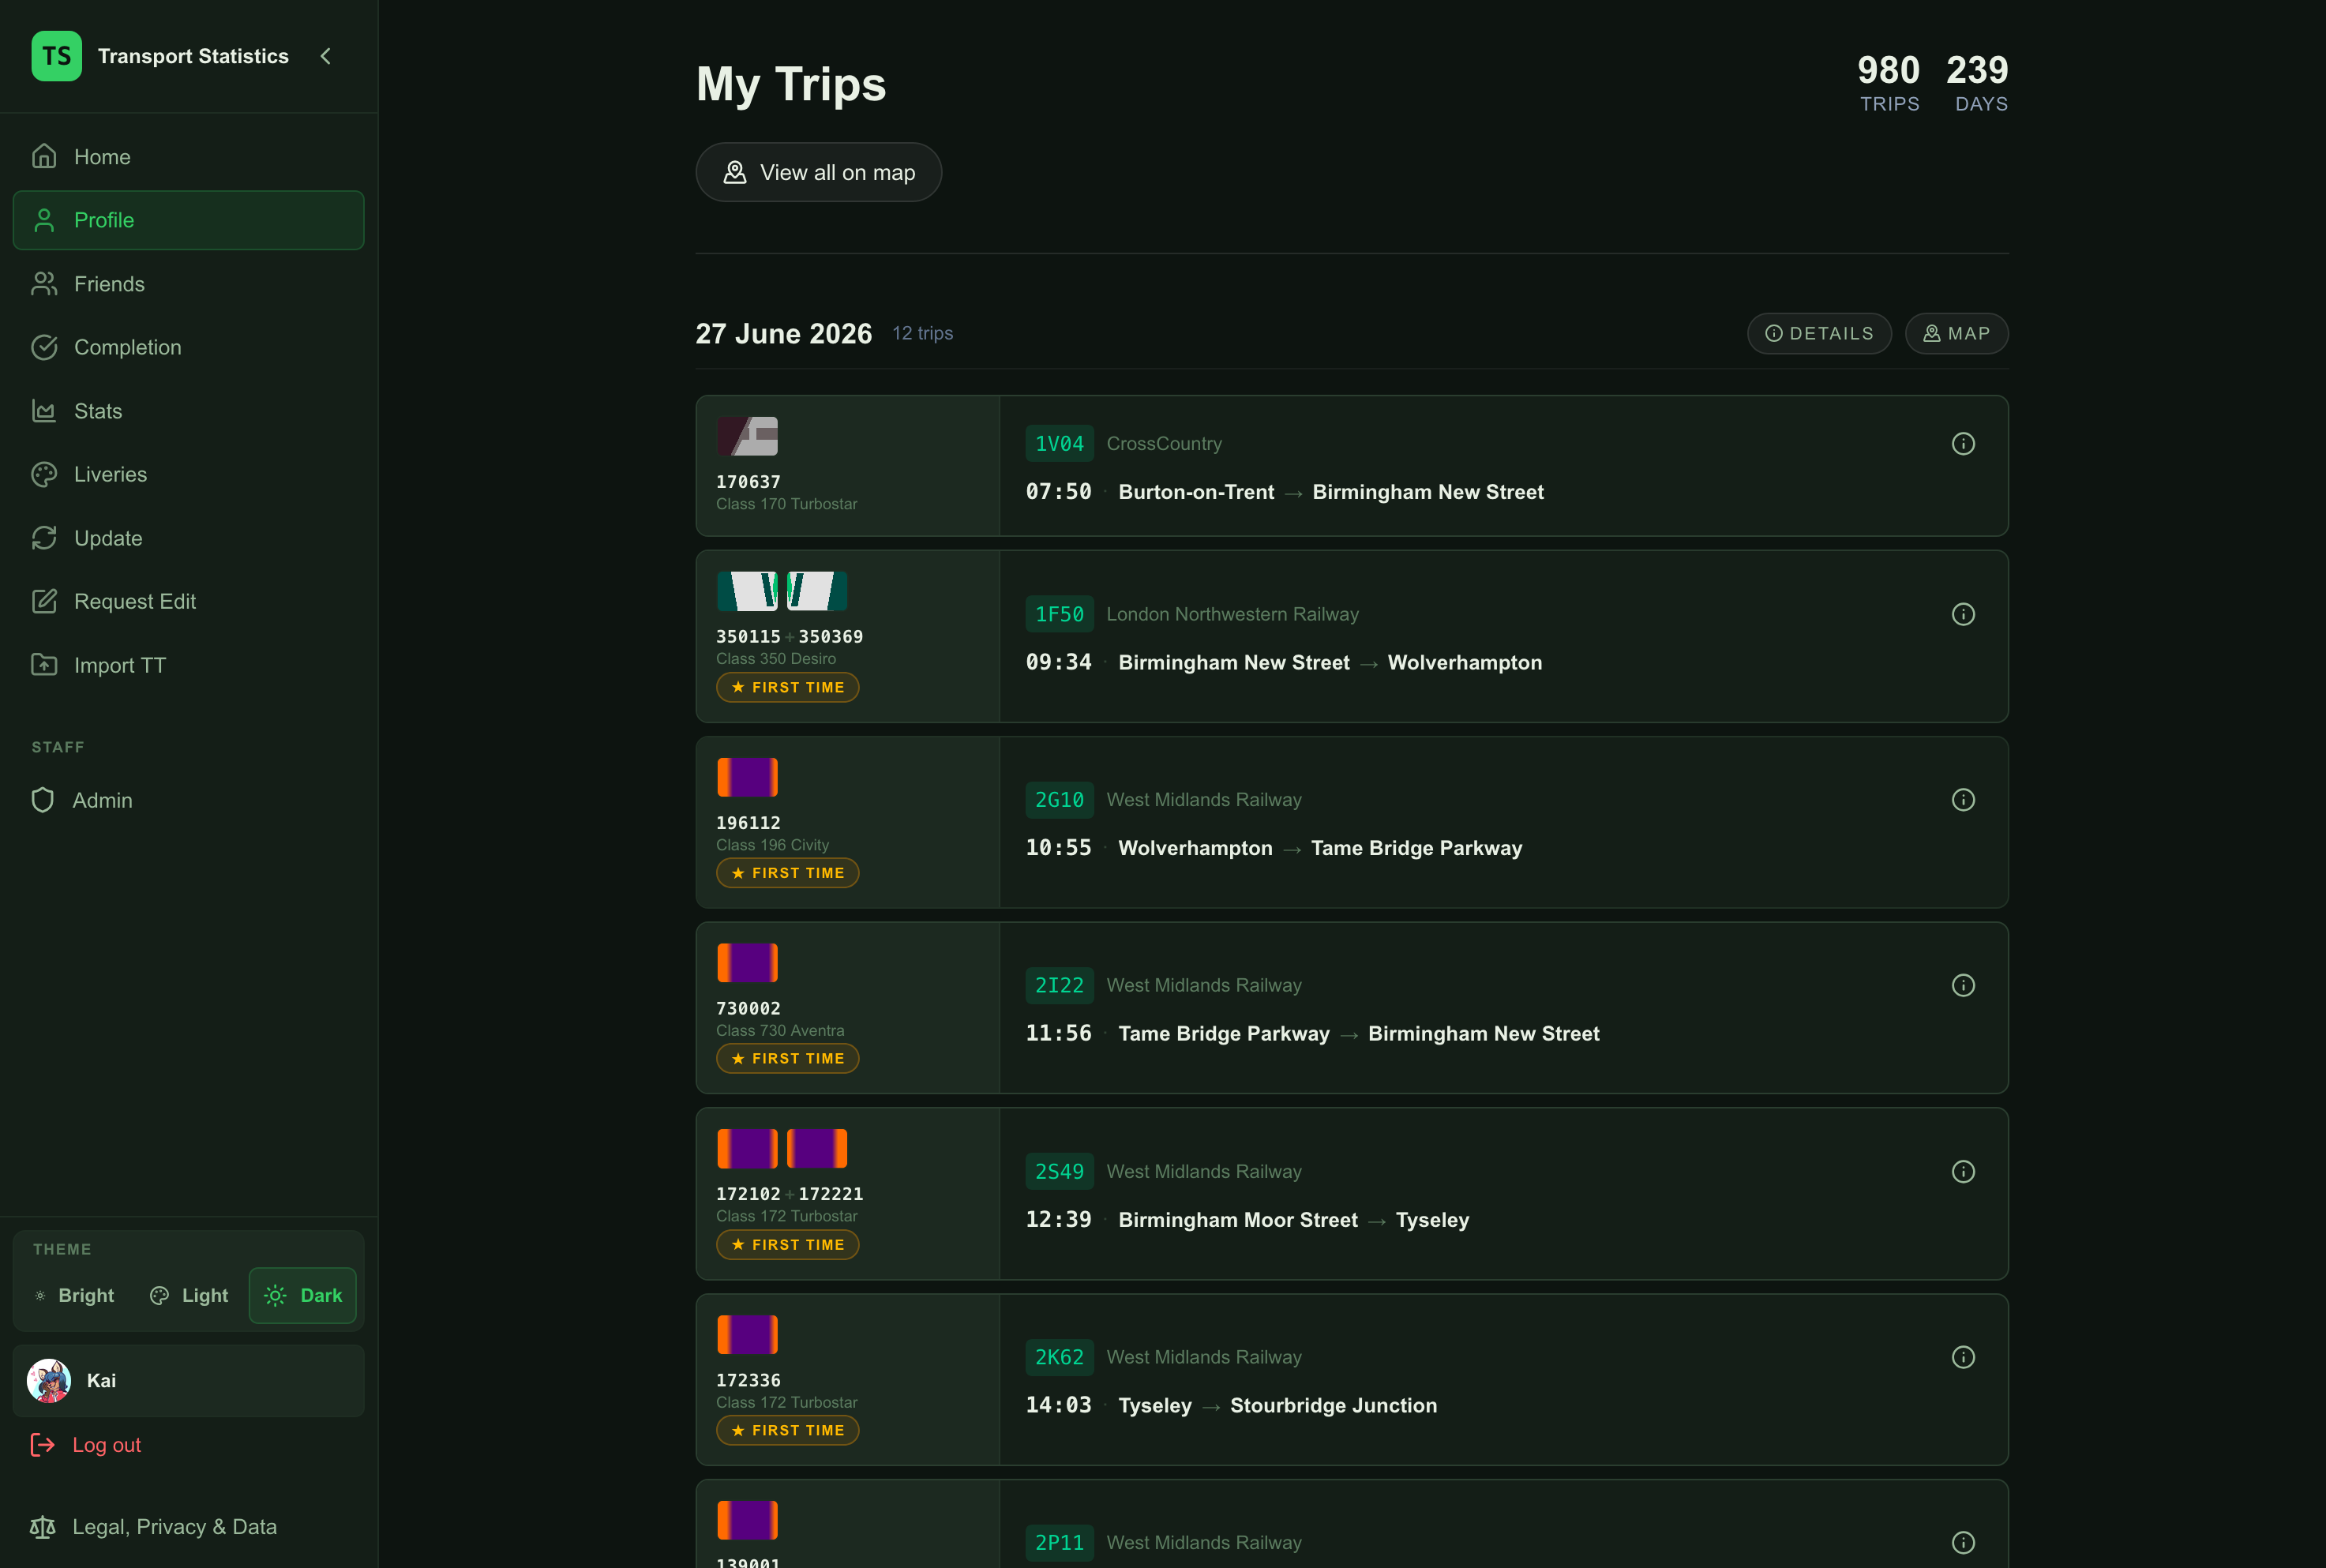The image size is (2326, 1568).
Task: Show info for the 1F50 London Northwestern trip
Action: pyautogui.click(x=1962, y=614)
